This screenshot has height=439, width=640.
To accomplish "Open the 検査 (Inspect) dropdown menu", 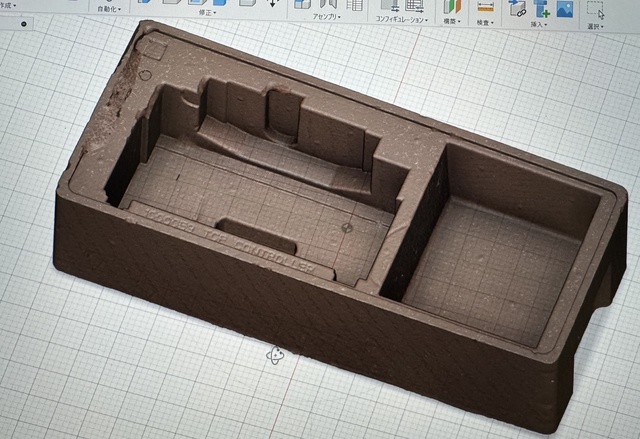I will (x=485, y=23).
